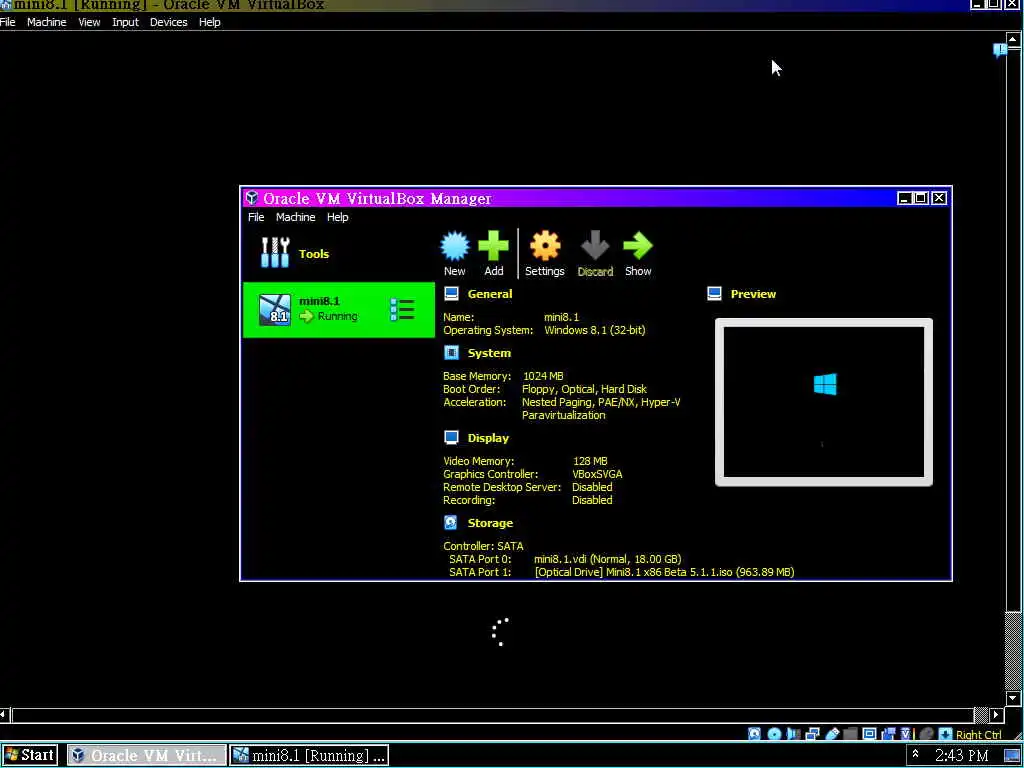Open the mini8.1 machine tools list menu icon

coord(402,310)
